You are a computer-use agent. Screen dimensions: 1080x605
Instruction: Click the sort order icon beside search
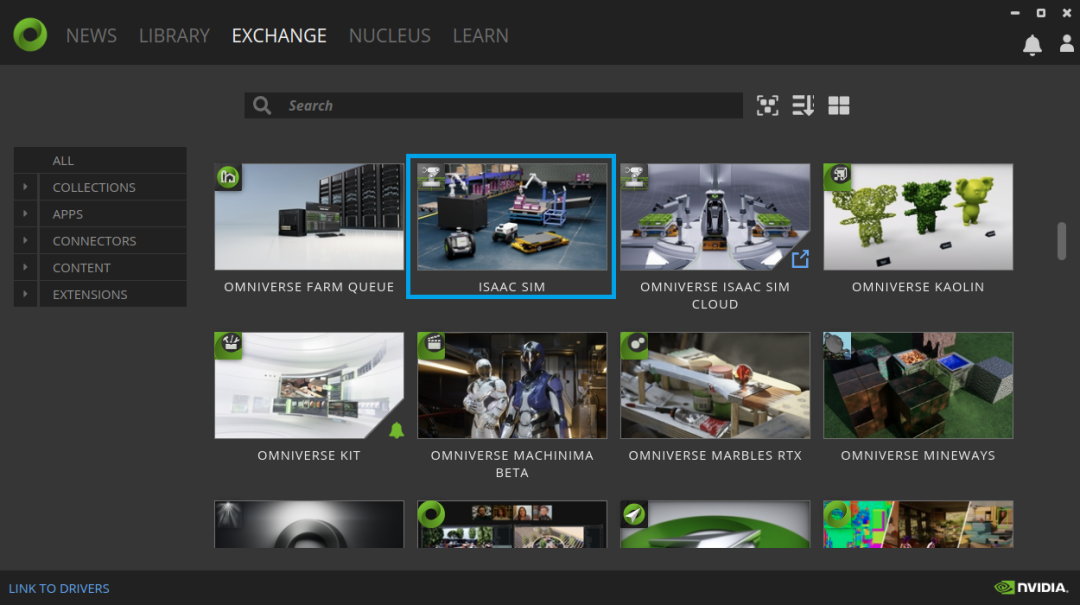click(802, 105)
